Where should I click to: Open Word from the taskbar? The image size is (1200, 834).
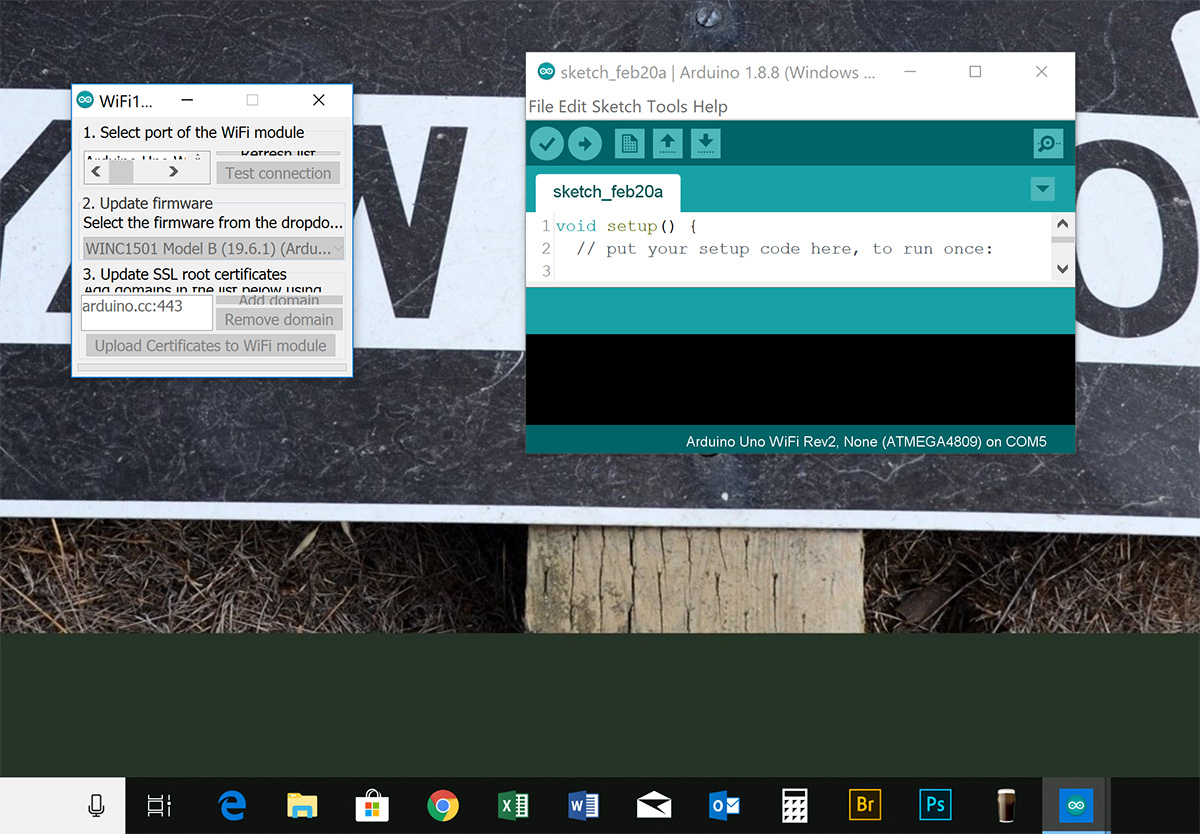(583, 805)
